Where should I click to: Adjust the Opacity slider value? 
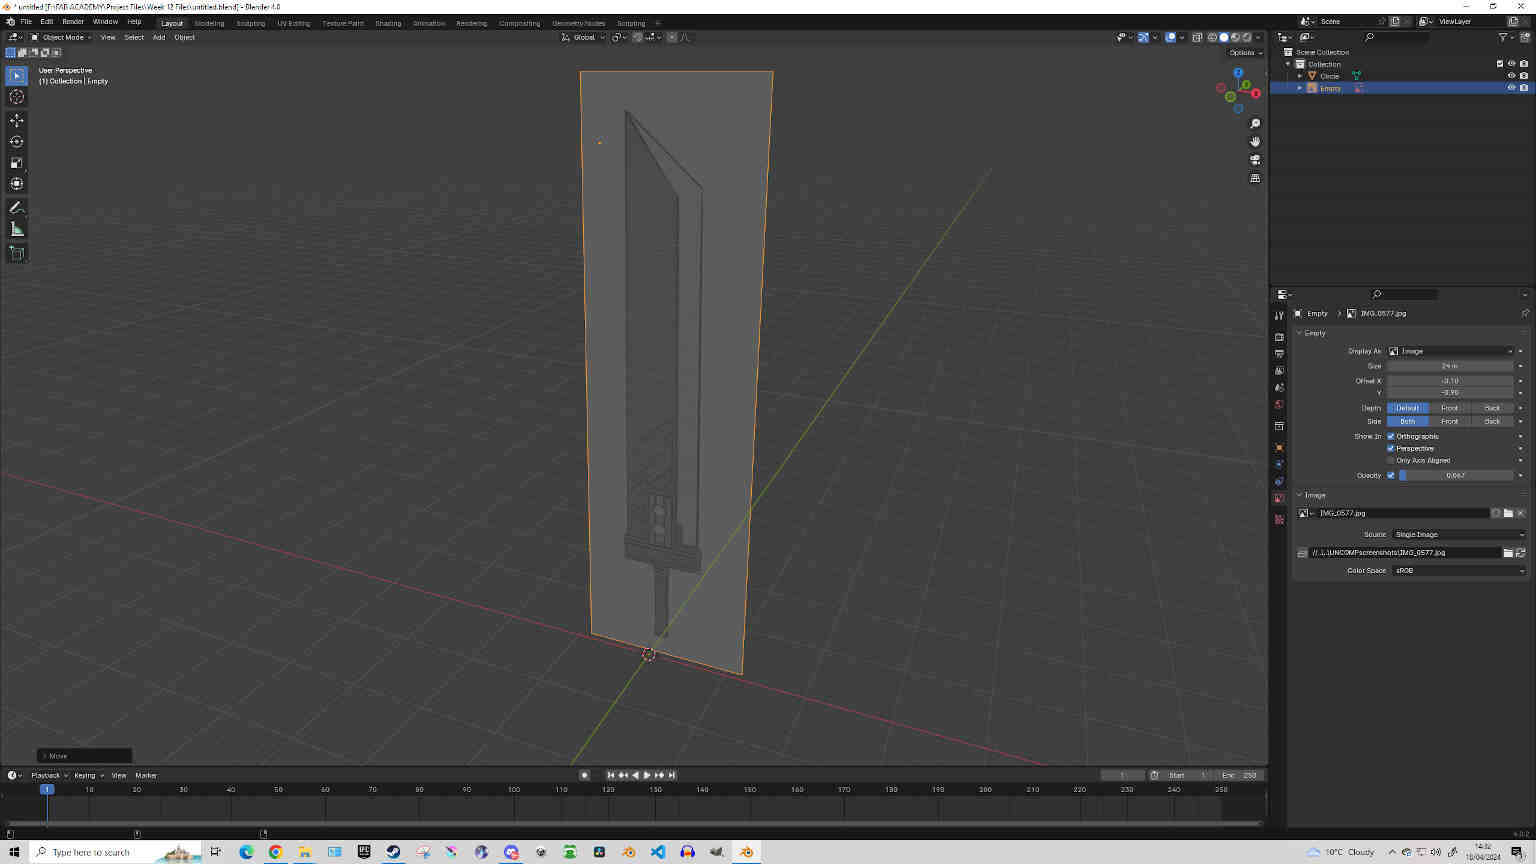[1455, 476]
